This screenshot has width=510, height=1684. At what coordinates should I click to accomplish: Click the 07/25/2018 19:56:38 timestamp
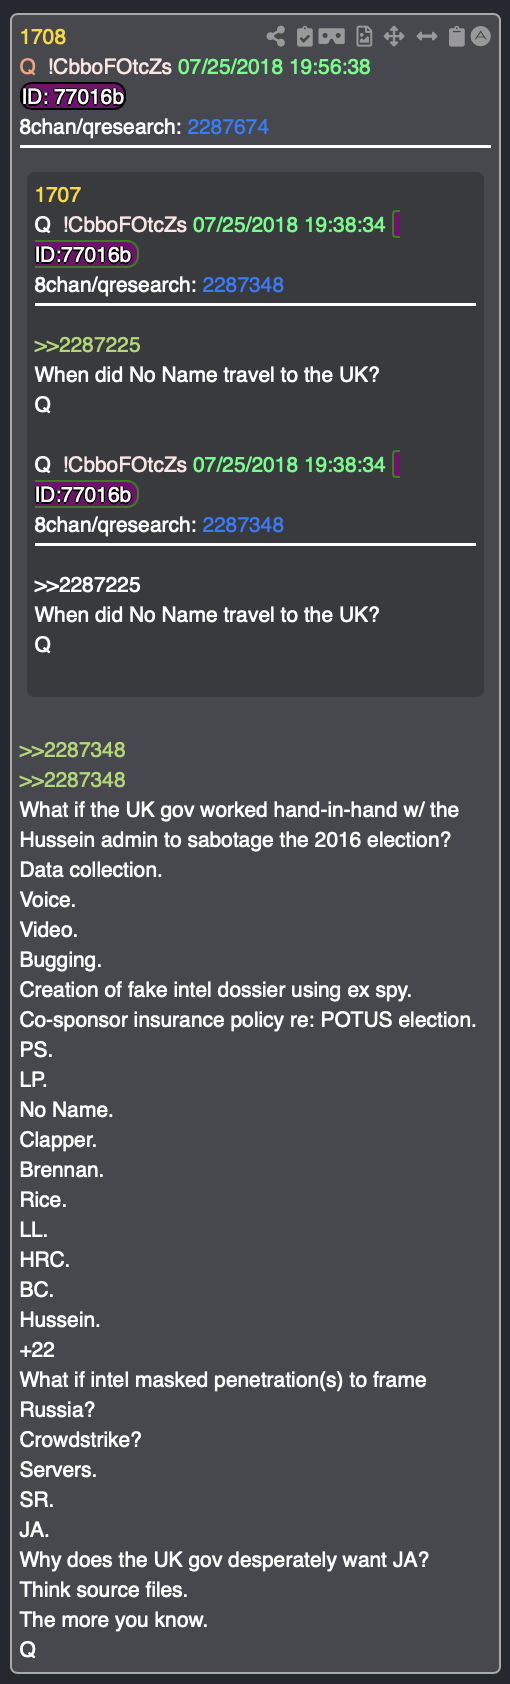tap(274, 67)
